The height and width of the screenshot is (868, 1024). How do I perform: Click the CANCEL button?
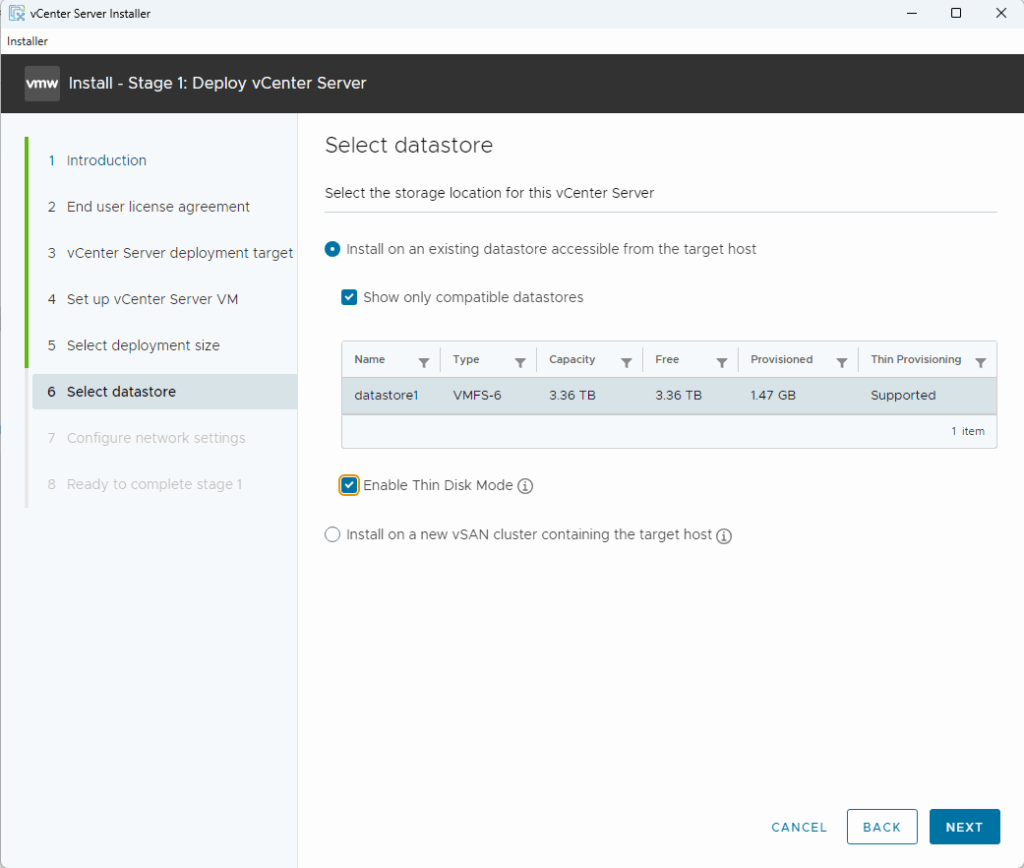click(x=799, y=828)
